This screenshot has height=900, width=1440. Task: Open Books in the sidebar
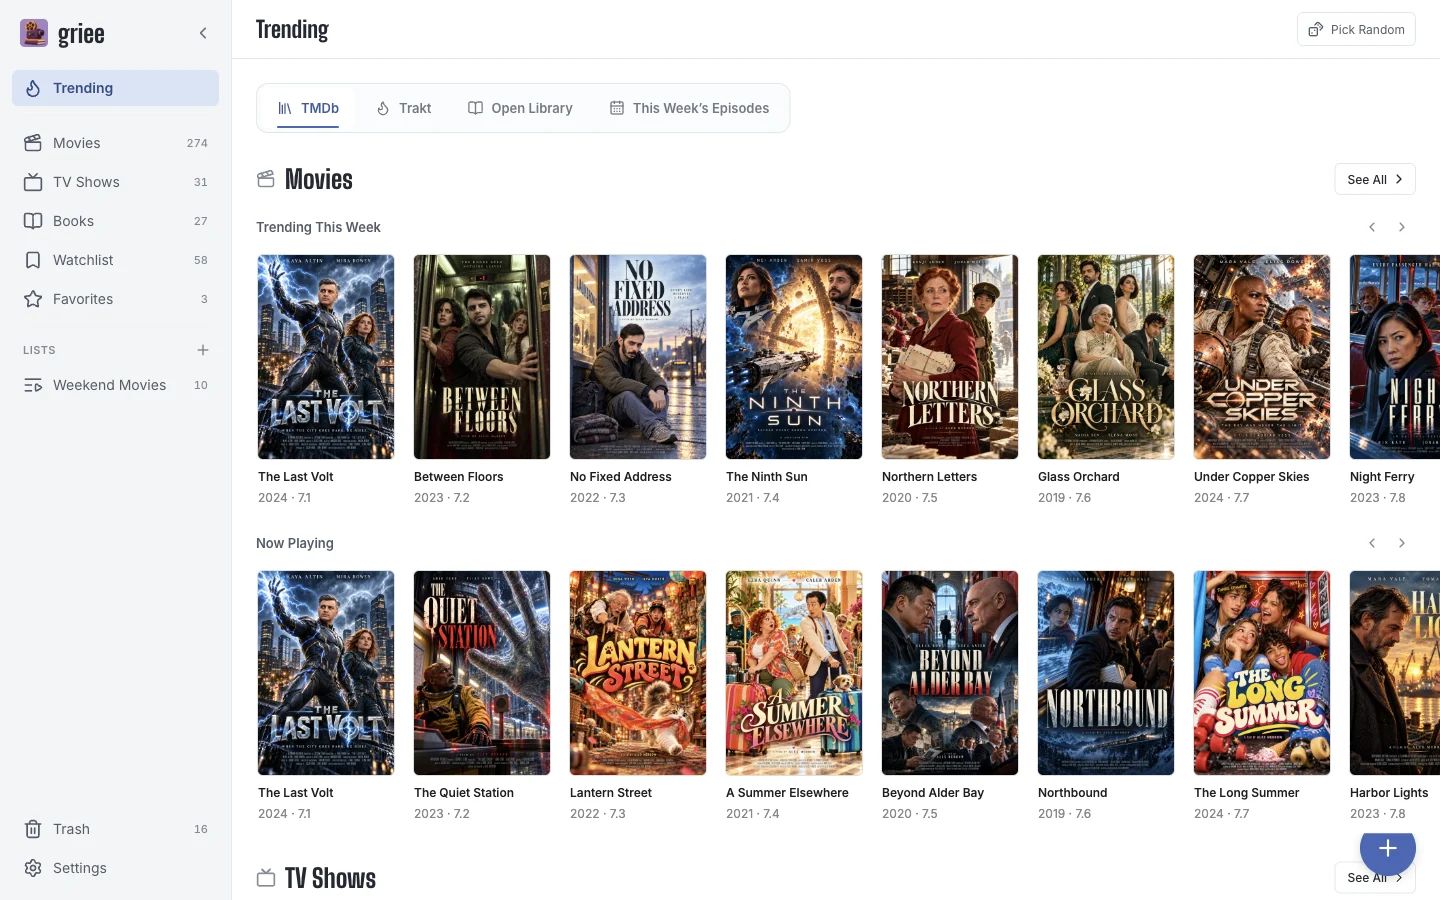[115, 221]
